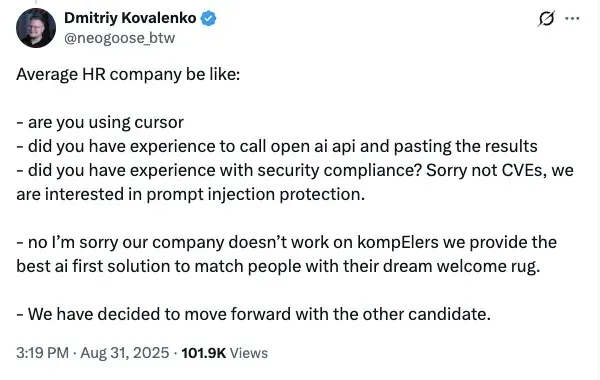600x380 pixels.
Task: Click the word 'kompElers' in the post
Action: point(398,243)
